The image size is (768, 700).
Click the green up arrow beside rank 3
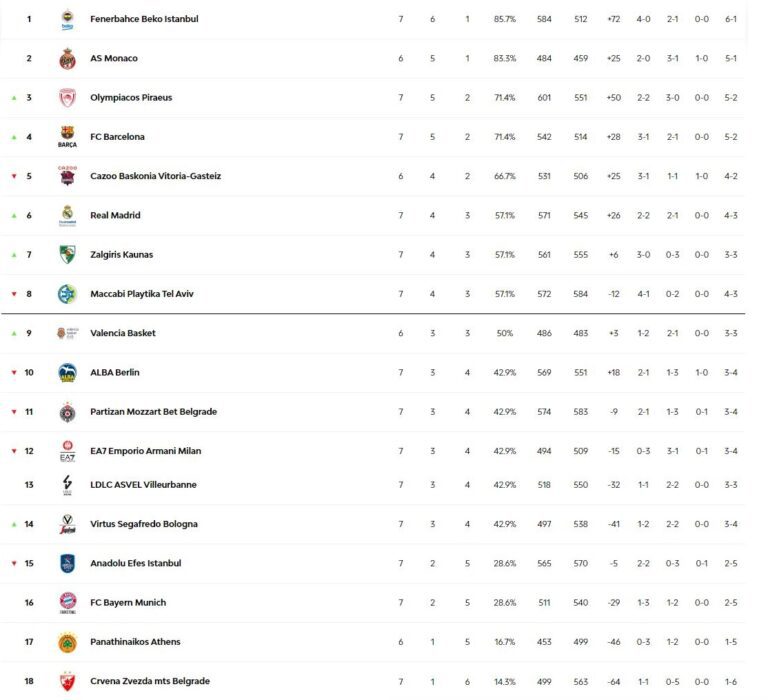(14, 98)
